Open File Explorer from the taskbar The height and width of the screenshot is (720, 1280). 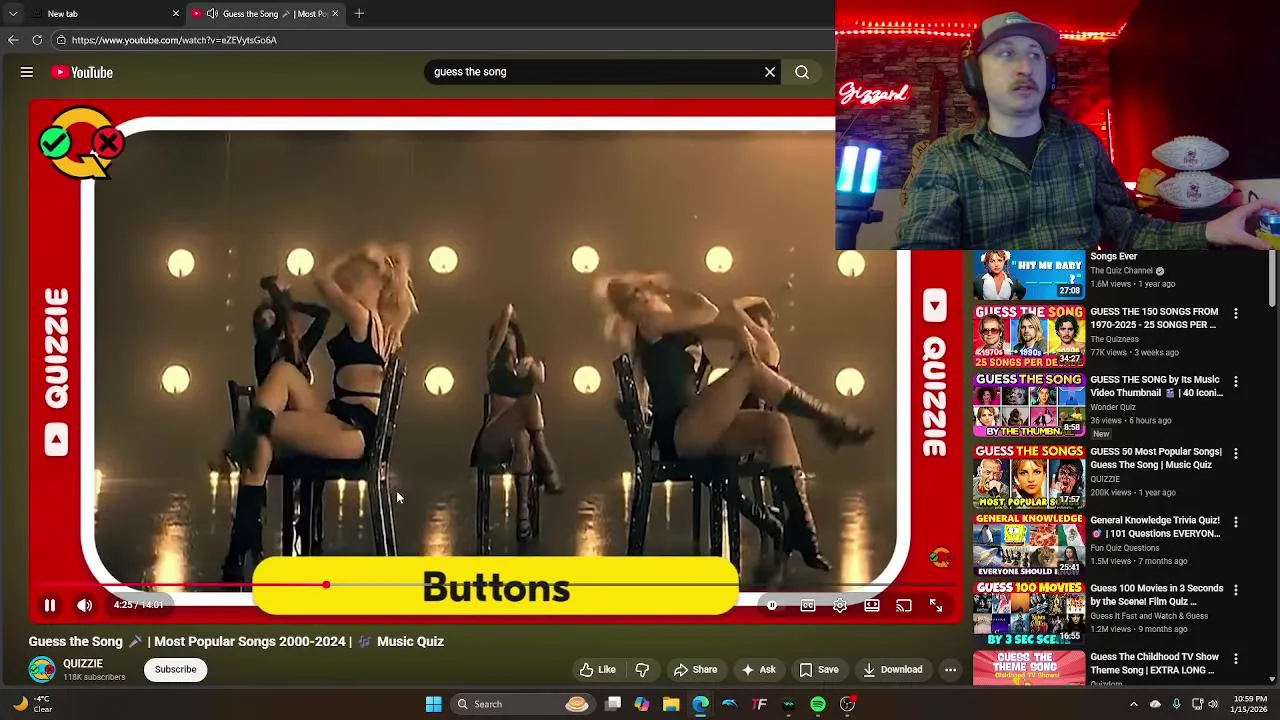click(x=671, y=704)
